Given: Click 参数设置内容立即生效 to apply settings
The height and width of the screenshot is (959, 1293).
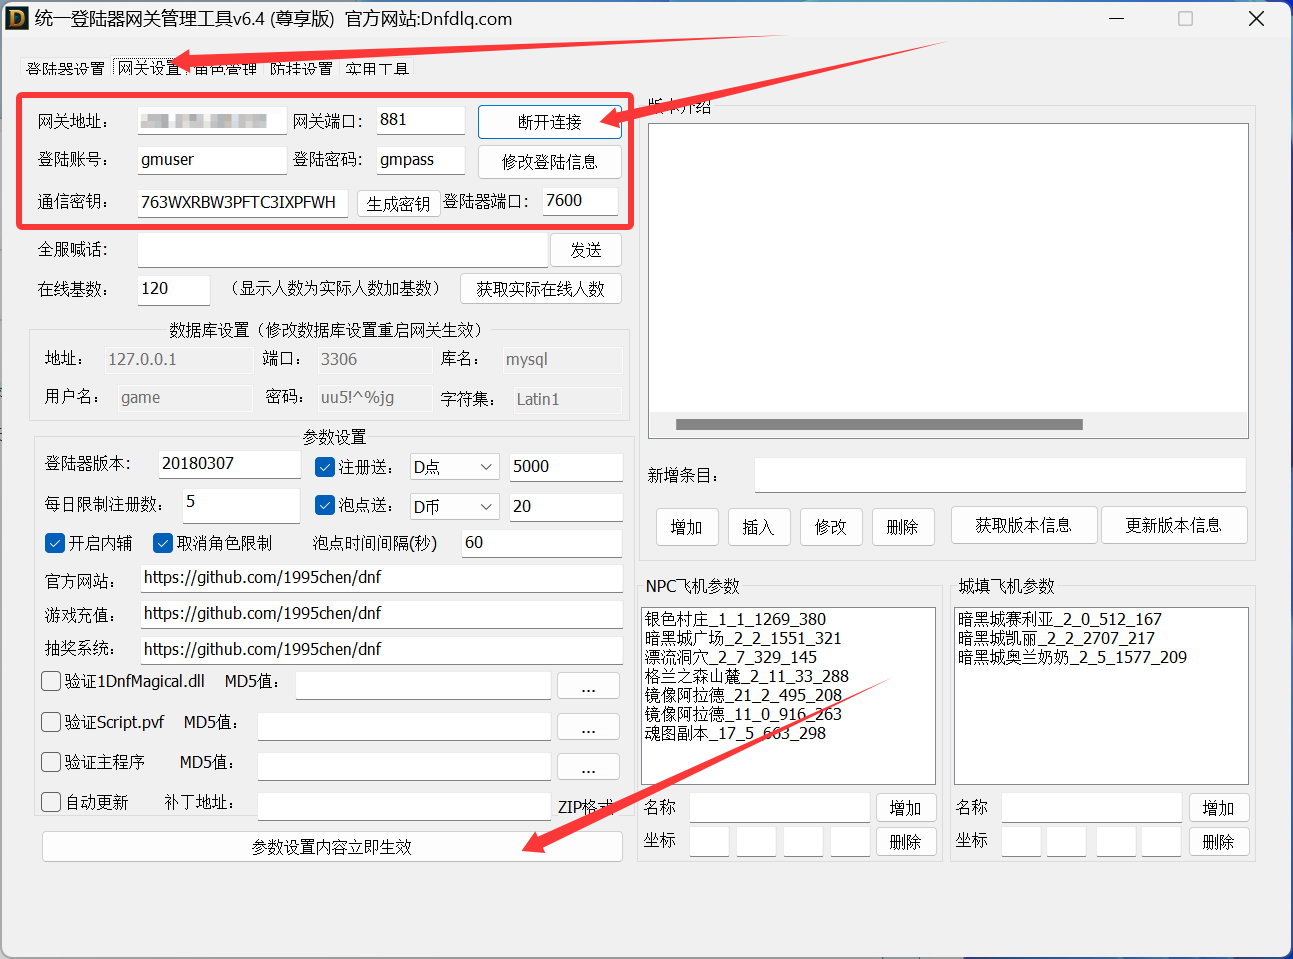Looking at the screenshot, I should [x=331, y=845].
